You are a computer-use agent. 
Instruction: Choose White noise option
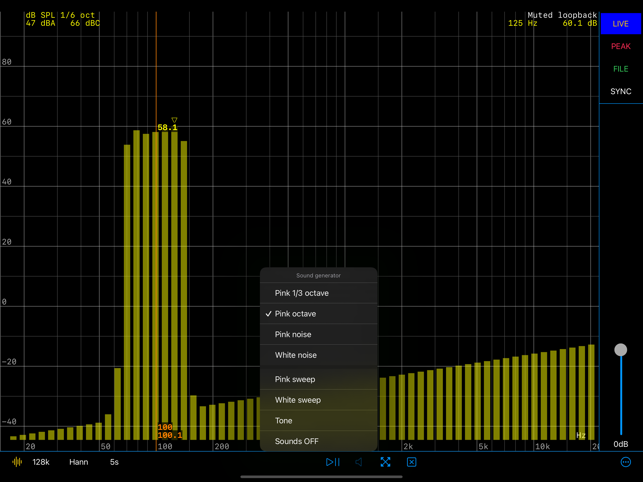[x=319, y=355]
